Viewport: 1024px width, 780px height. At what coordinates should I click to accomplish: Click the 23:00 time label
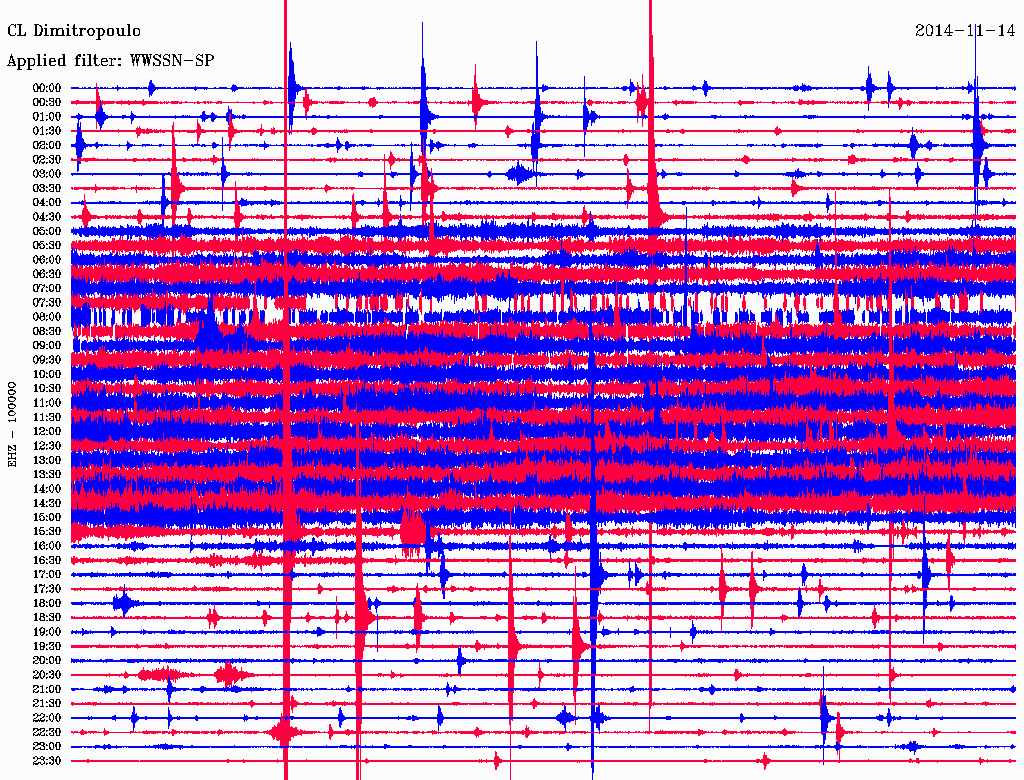[x=47, y=747]
